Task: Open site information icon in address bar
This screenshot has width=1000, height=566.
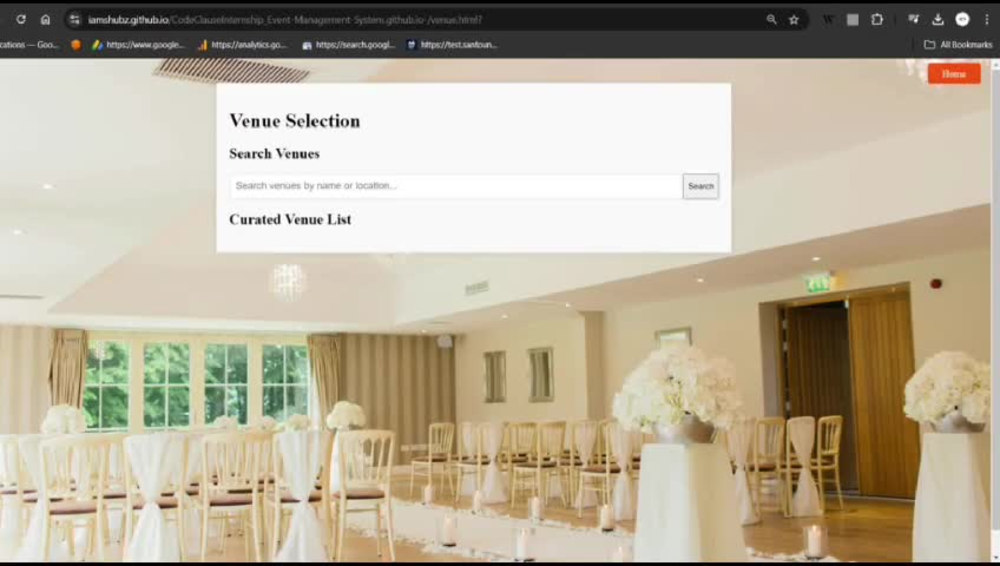Action: (x=75, y=20)
